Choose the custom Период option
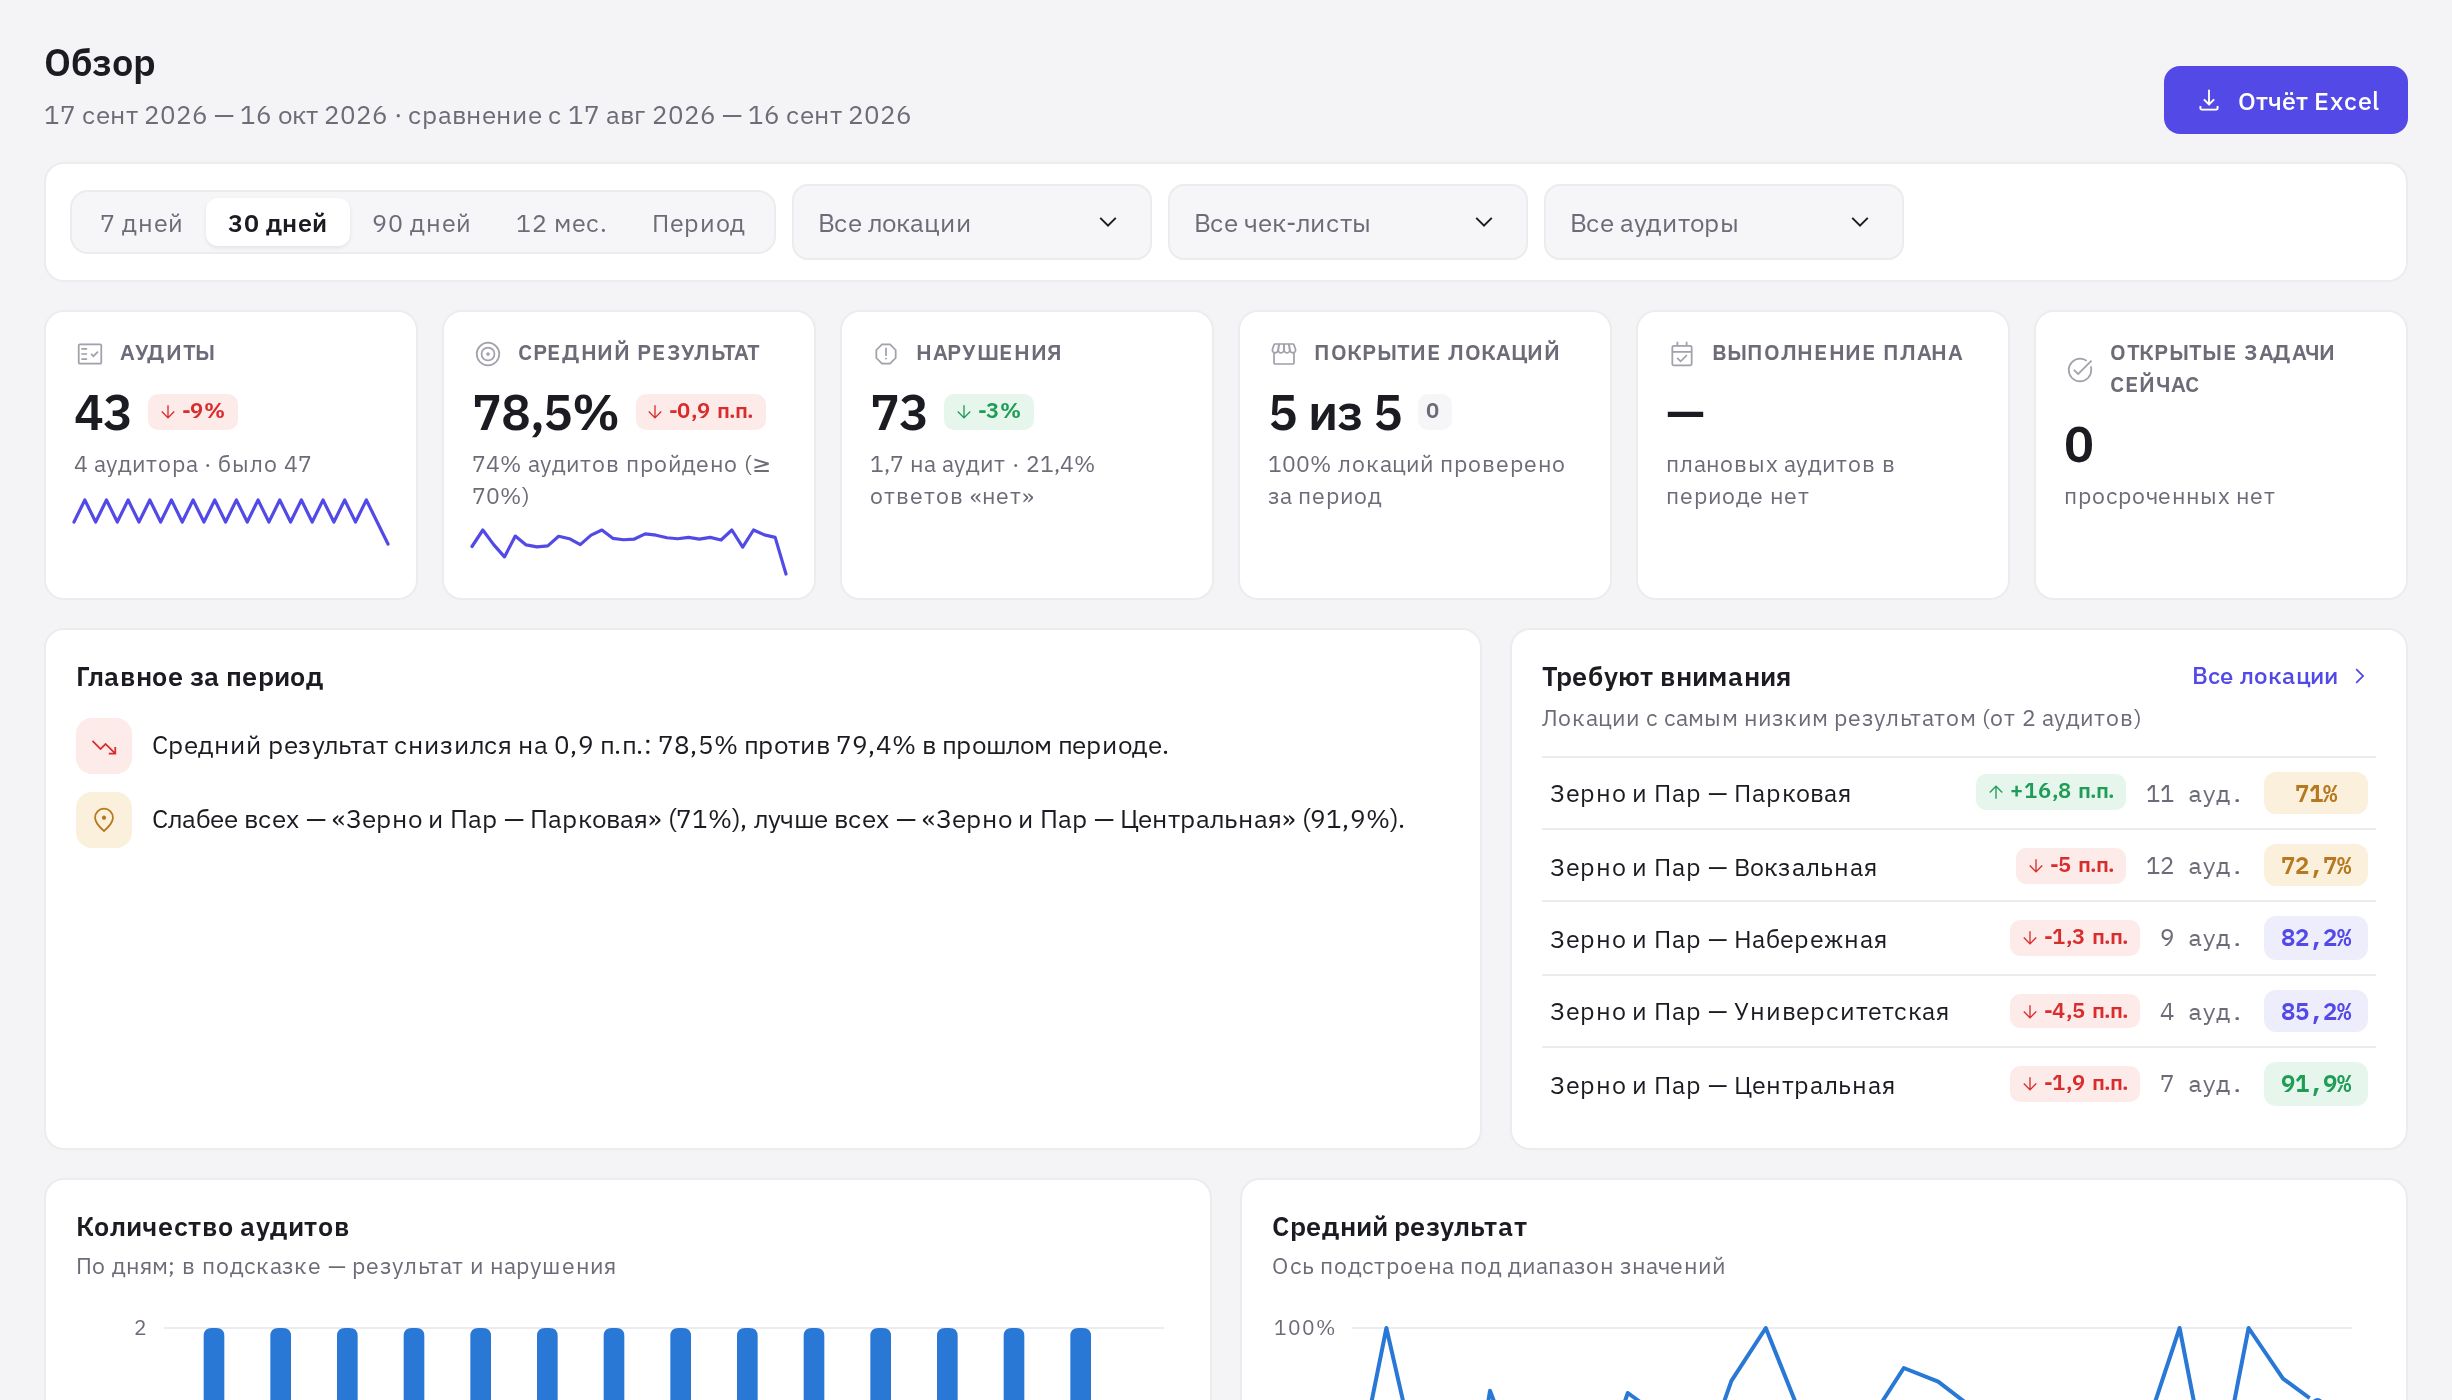 698,223
